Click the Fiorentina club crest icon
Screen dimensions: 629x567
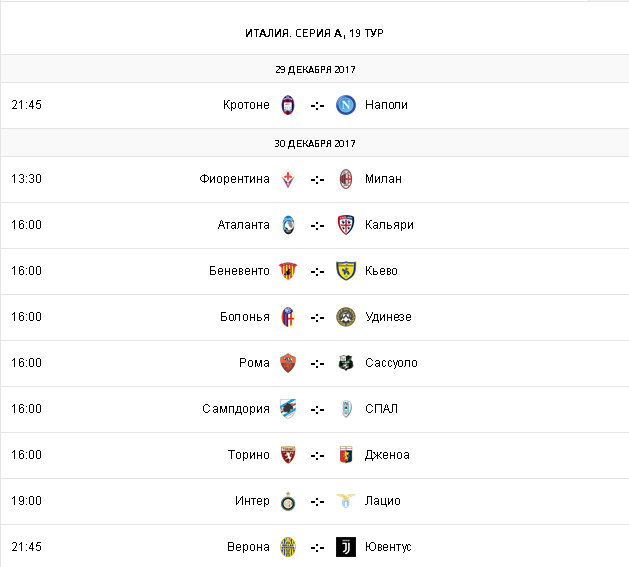coord(288,179)
